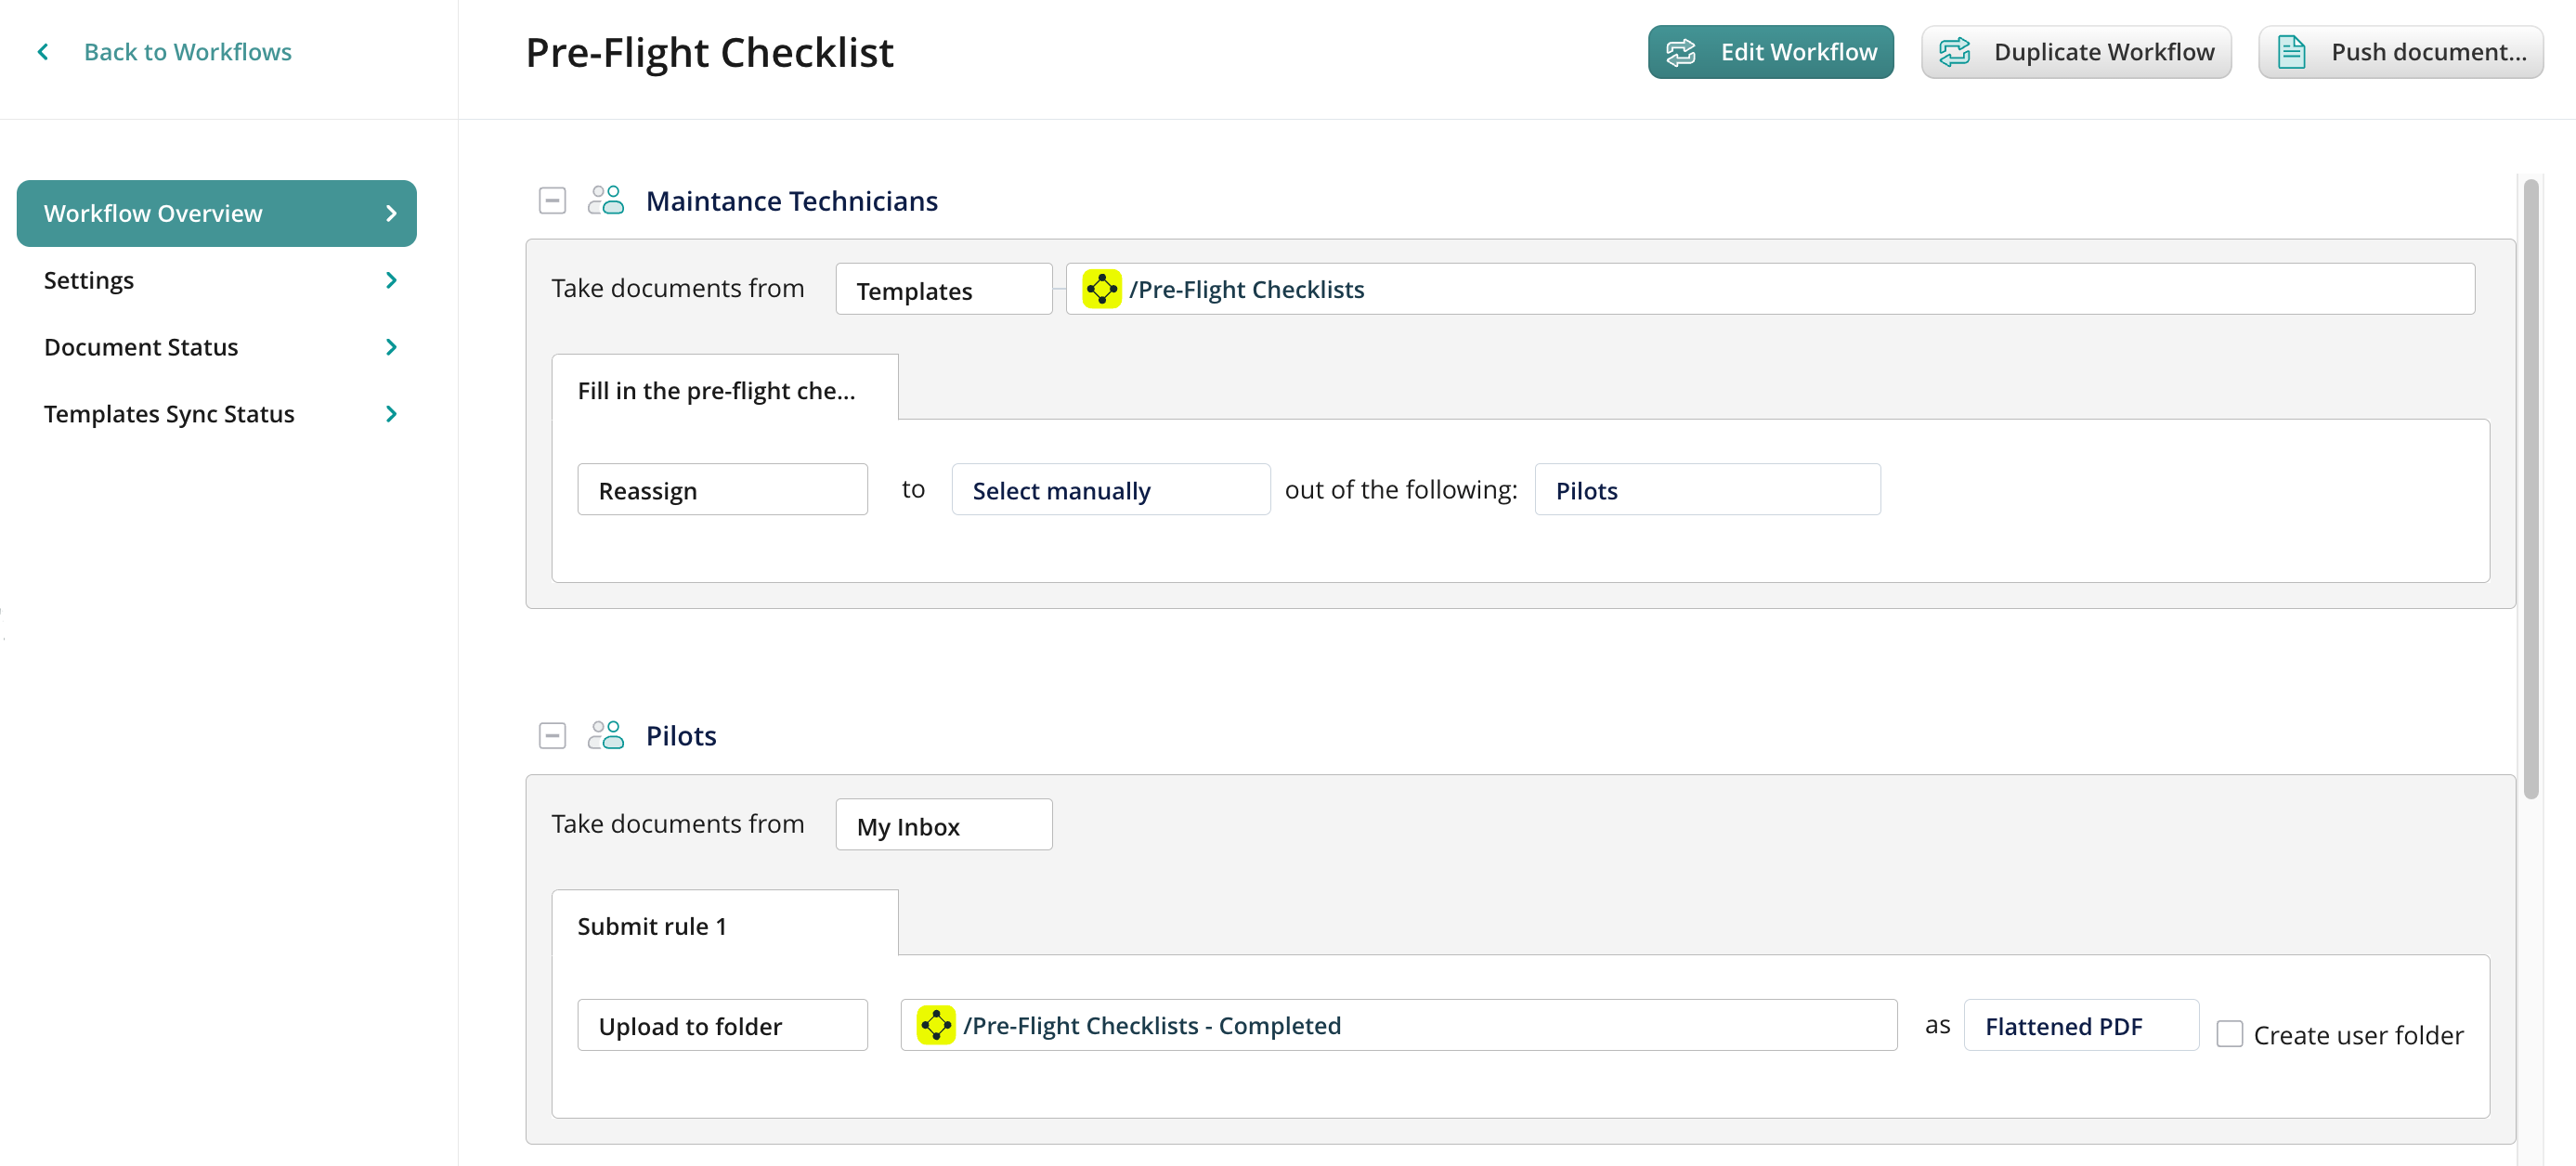Click the Maintance Technicians group icon
The height and width of the screenshot is (1166, 2576).
[x=605, y=201]
